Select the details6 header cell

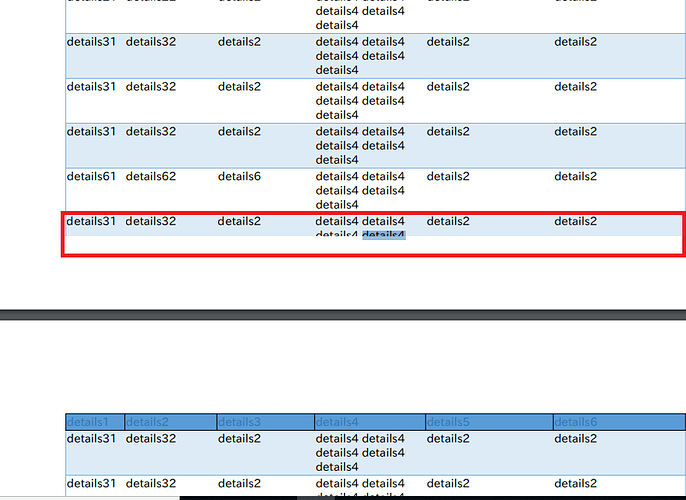click(x=576, y=422)
